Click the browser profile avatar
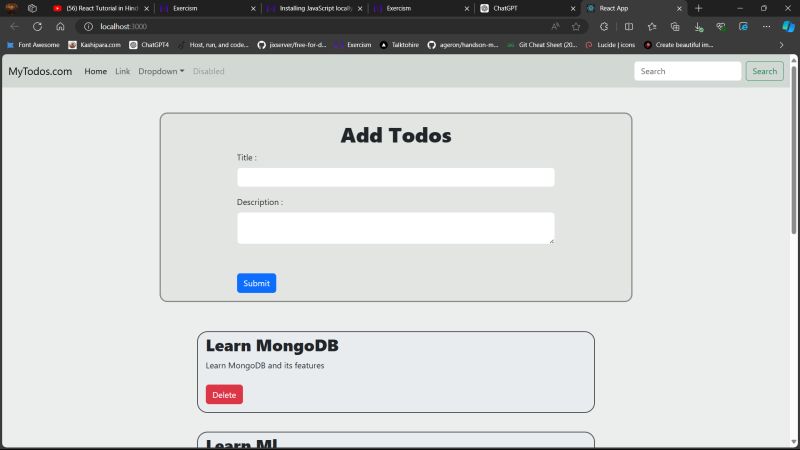 click(x=11, y=8)
